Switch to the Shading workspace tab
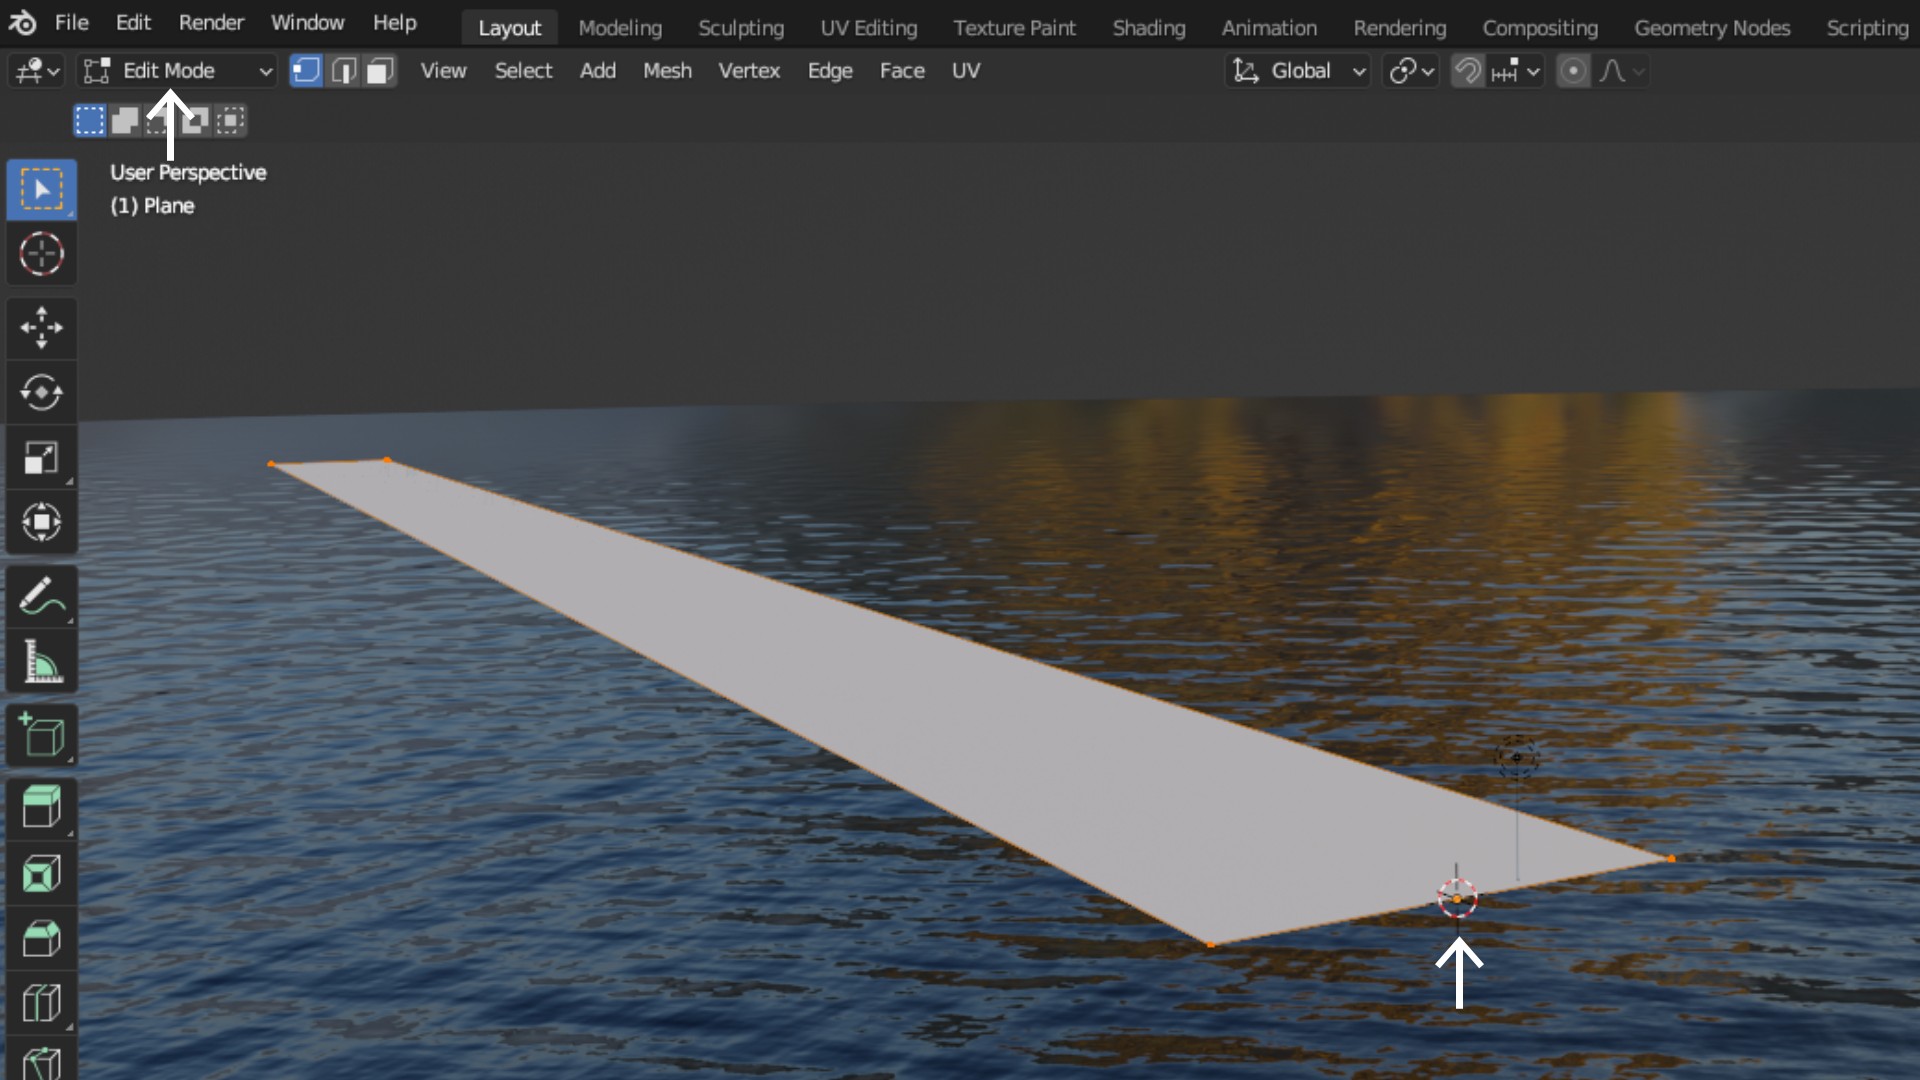The width and height of the screenshot is (1920, 1080). pos(1148,28)
